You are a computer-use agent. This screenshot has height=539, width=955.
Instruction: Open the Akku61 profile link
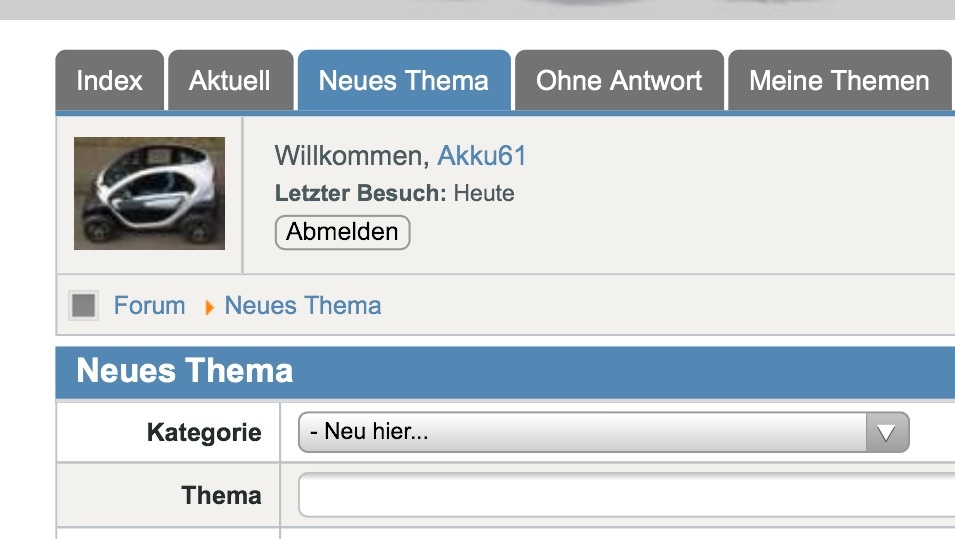coord(482,156)
